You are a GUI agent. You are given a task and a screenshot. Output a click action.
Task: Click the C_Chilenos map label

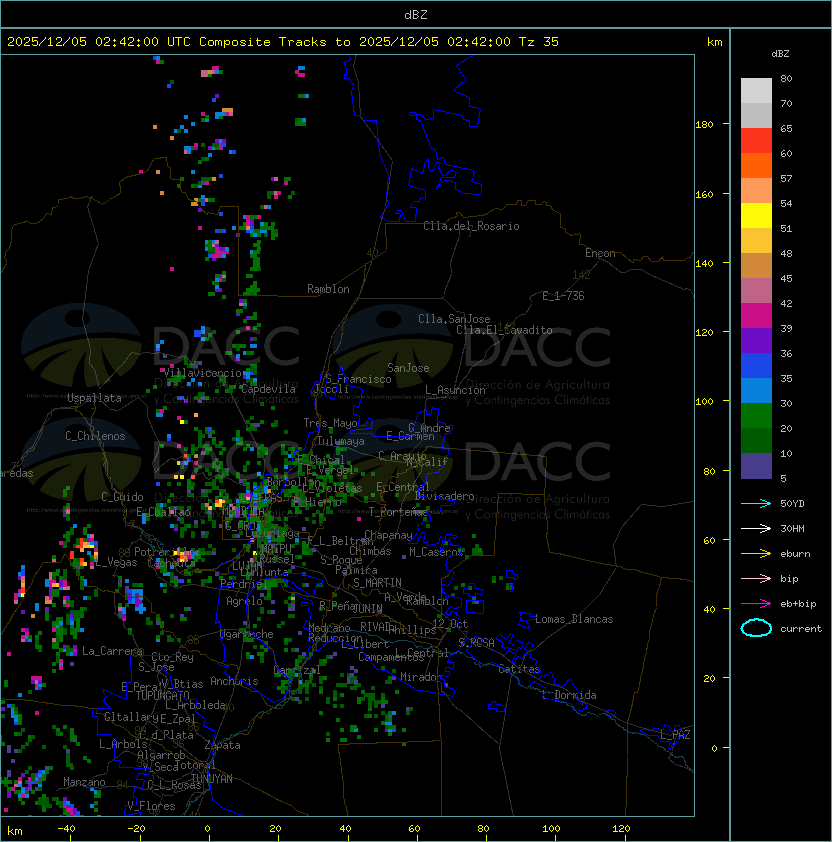95,436
